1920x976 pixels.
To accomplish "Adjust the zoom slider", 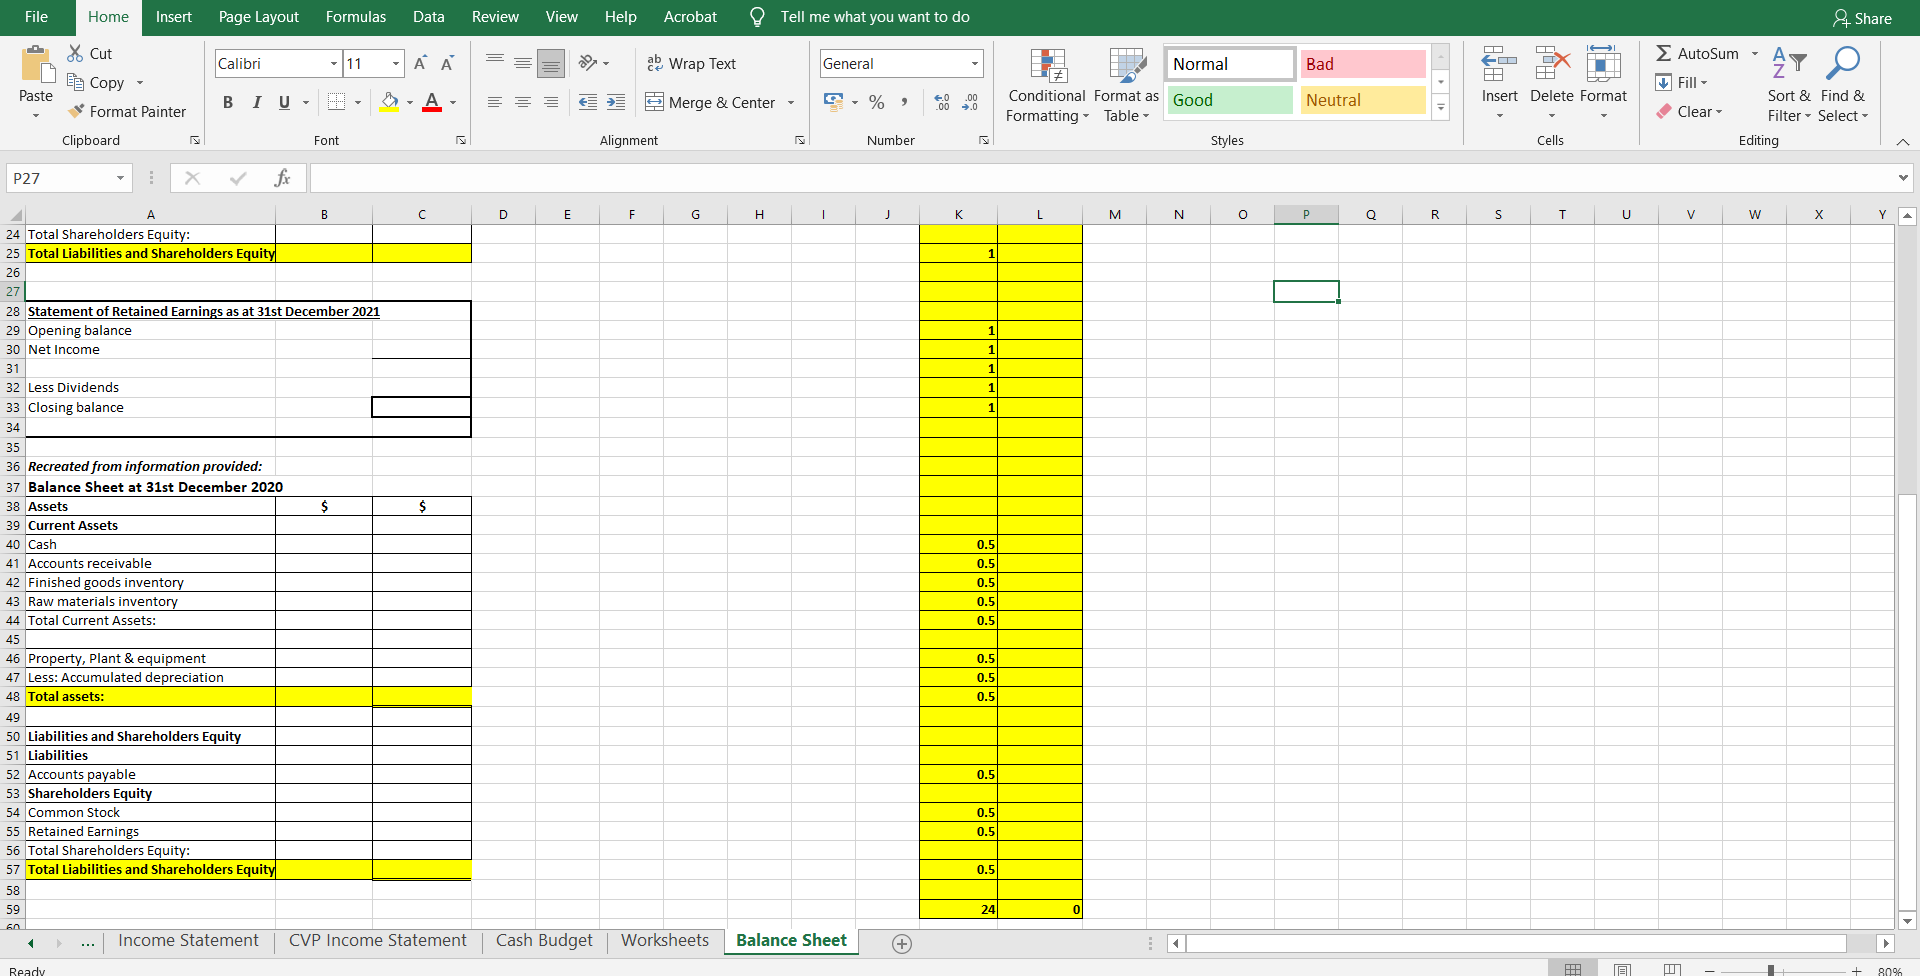I will pos(1770,970).
